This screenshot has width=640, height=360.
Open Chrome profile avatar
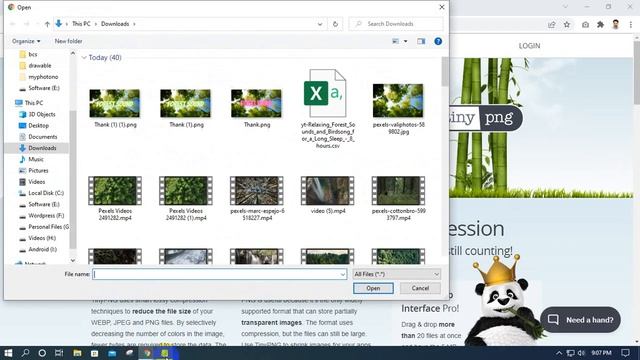tap(616, 24)
